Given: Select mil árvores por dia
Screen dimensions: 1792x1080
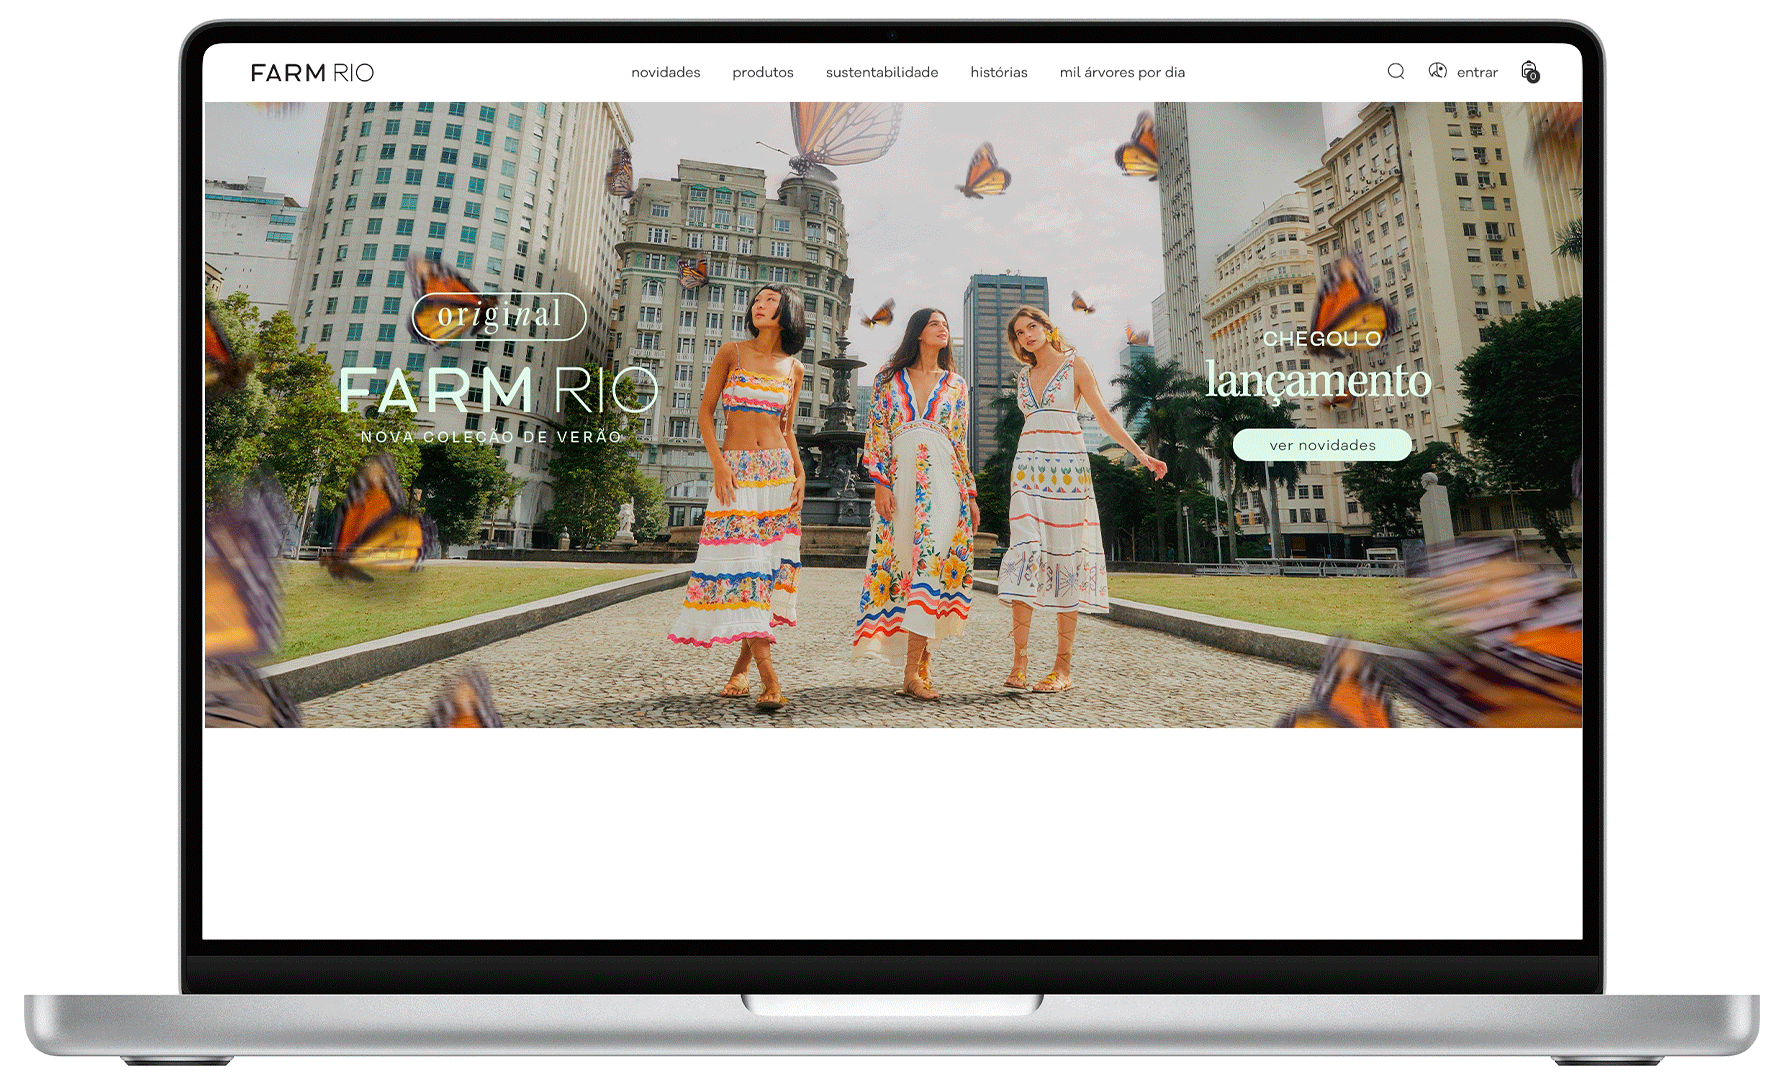Looking at the screenshot, I should (1122, 72).
